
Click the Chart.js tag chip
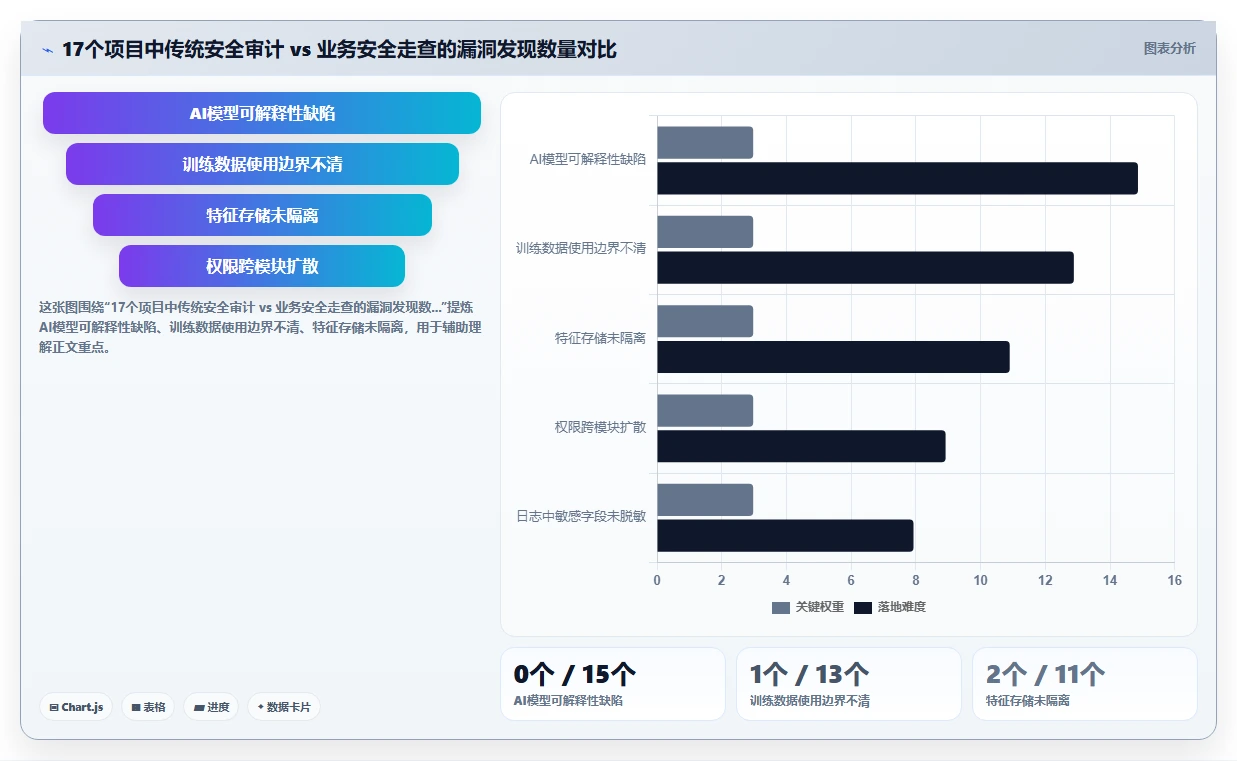coord(77,707)
